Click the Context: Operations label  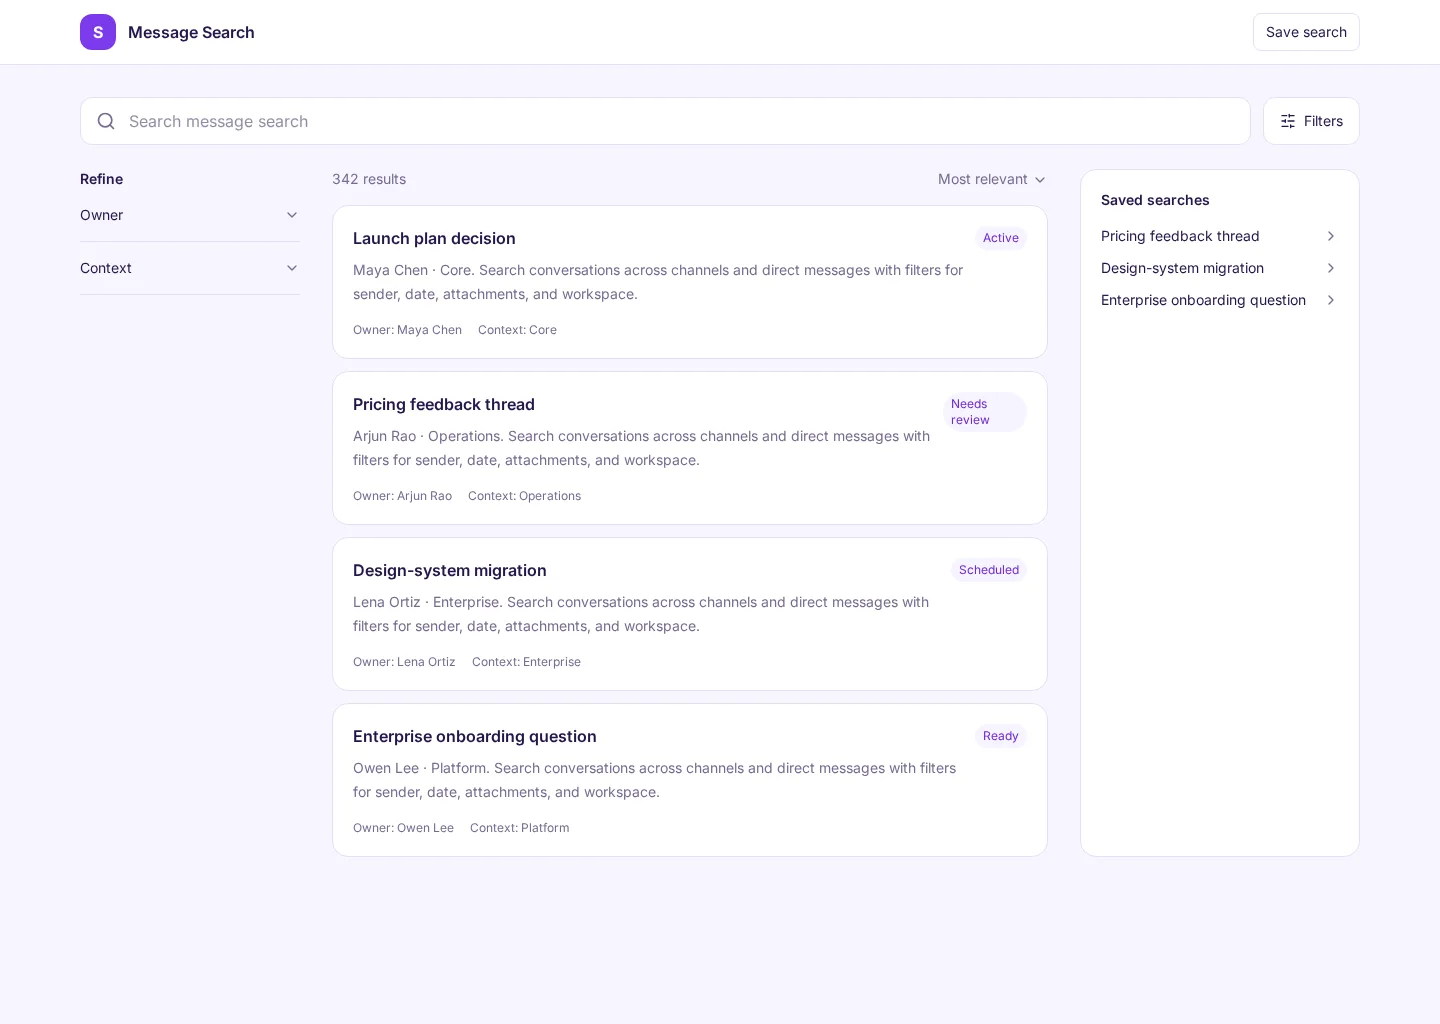524,496
